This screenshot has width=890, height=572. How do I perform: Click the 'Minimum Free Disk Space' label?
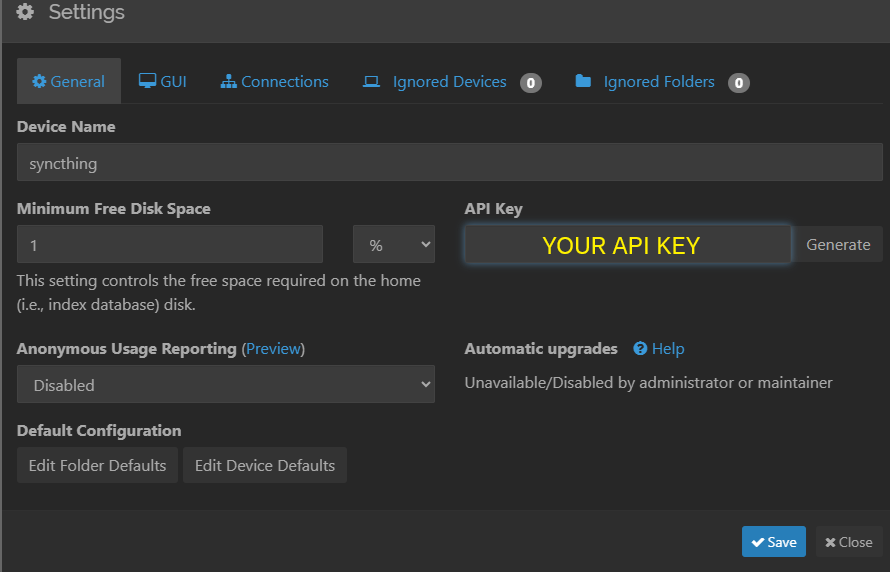114,209
